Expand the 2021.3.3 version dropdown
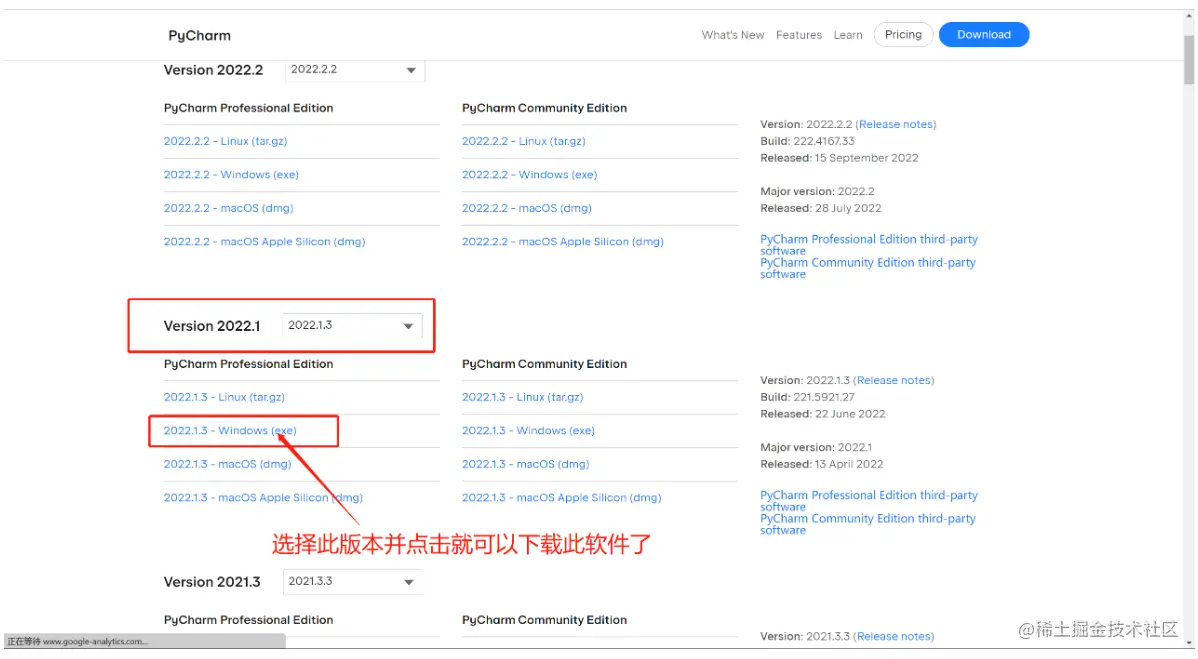 point(352,581)
